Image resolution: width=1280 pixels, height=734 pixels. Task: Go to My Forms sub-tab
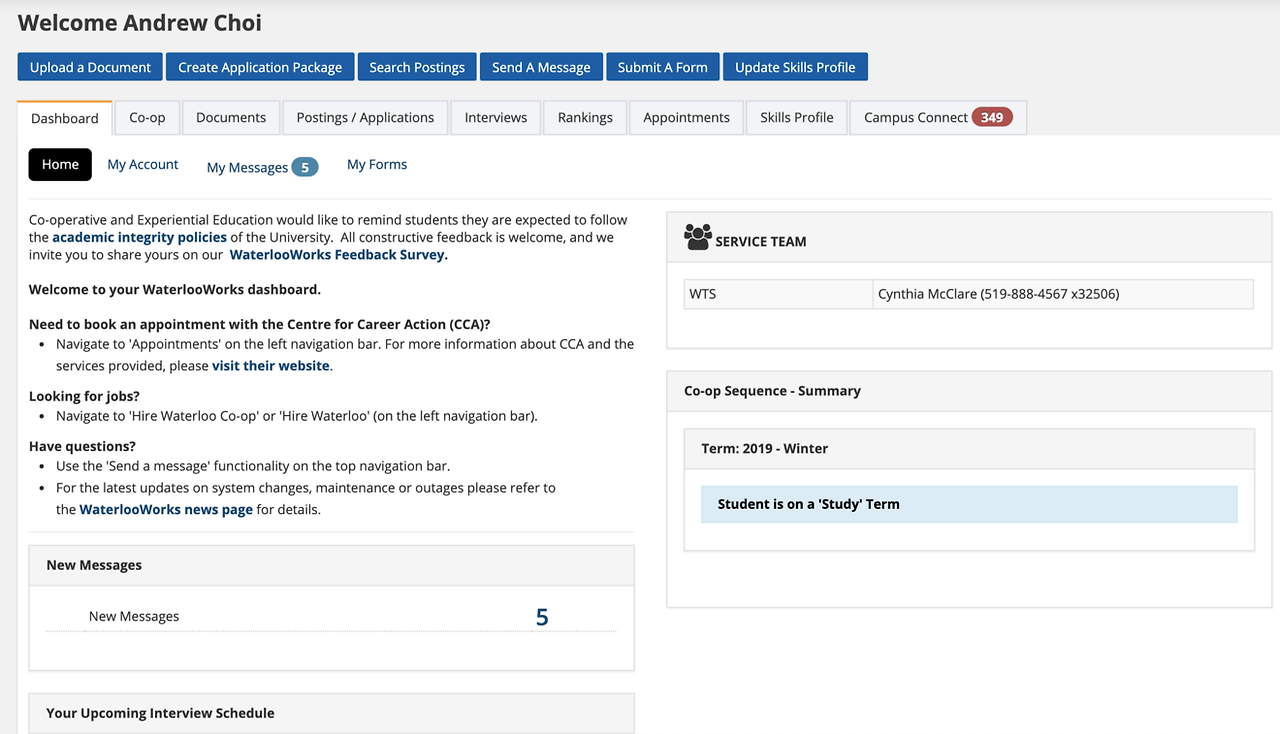click(377, 164)
